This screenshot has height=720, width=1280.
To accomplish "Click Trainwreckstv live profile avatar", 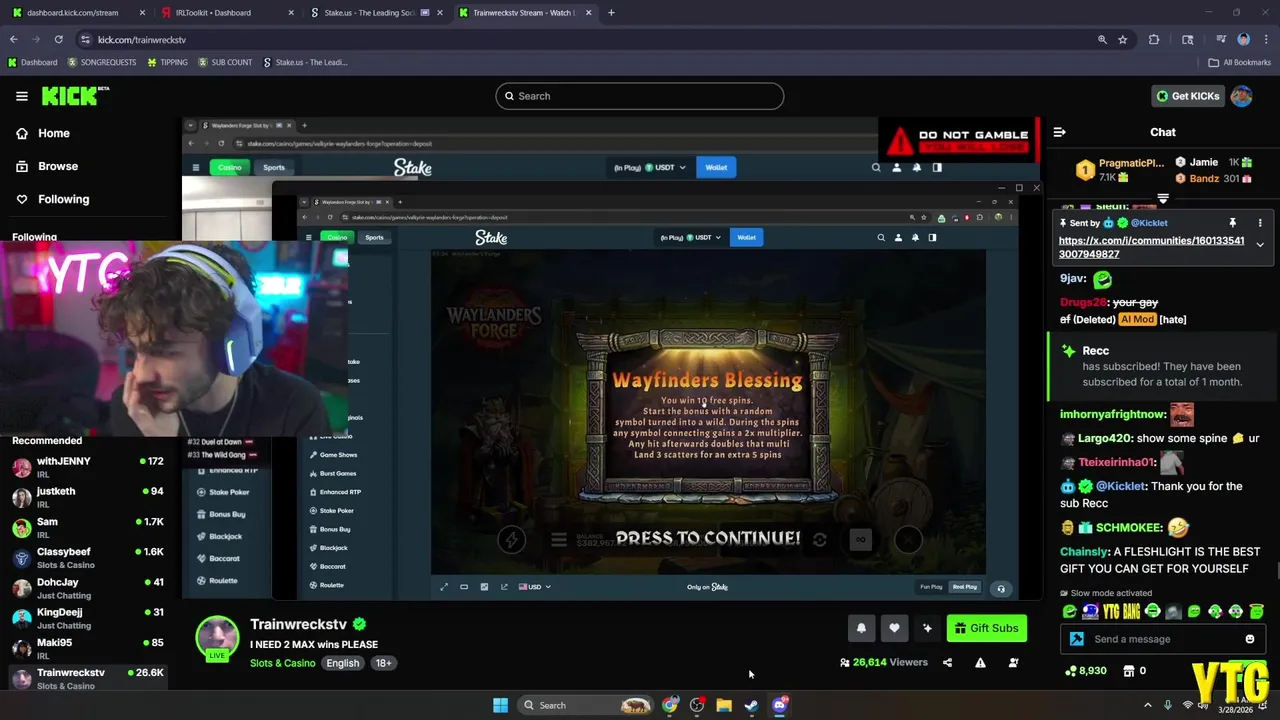I will (217, 638).
